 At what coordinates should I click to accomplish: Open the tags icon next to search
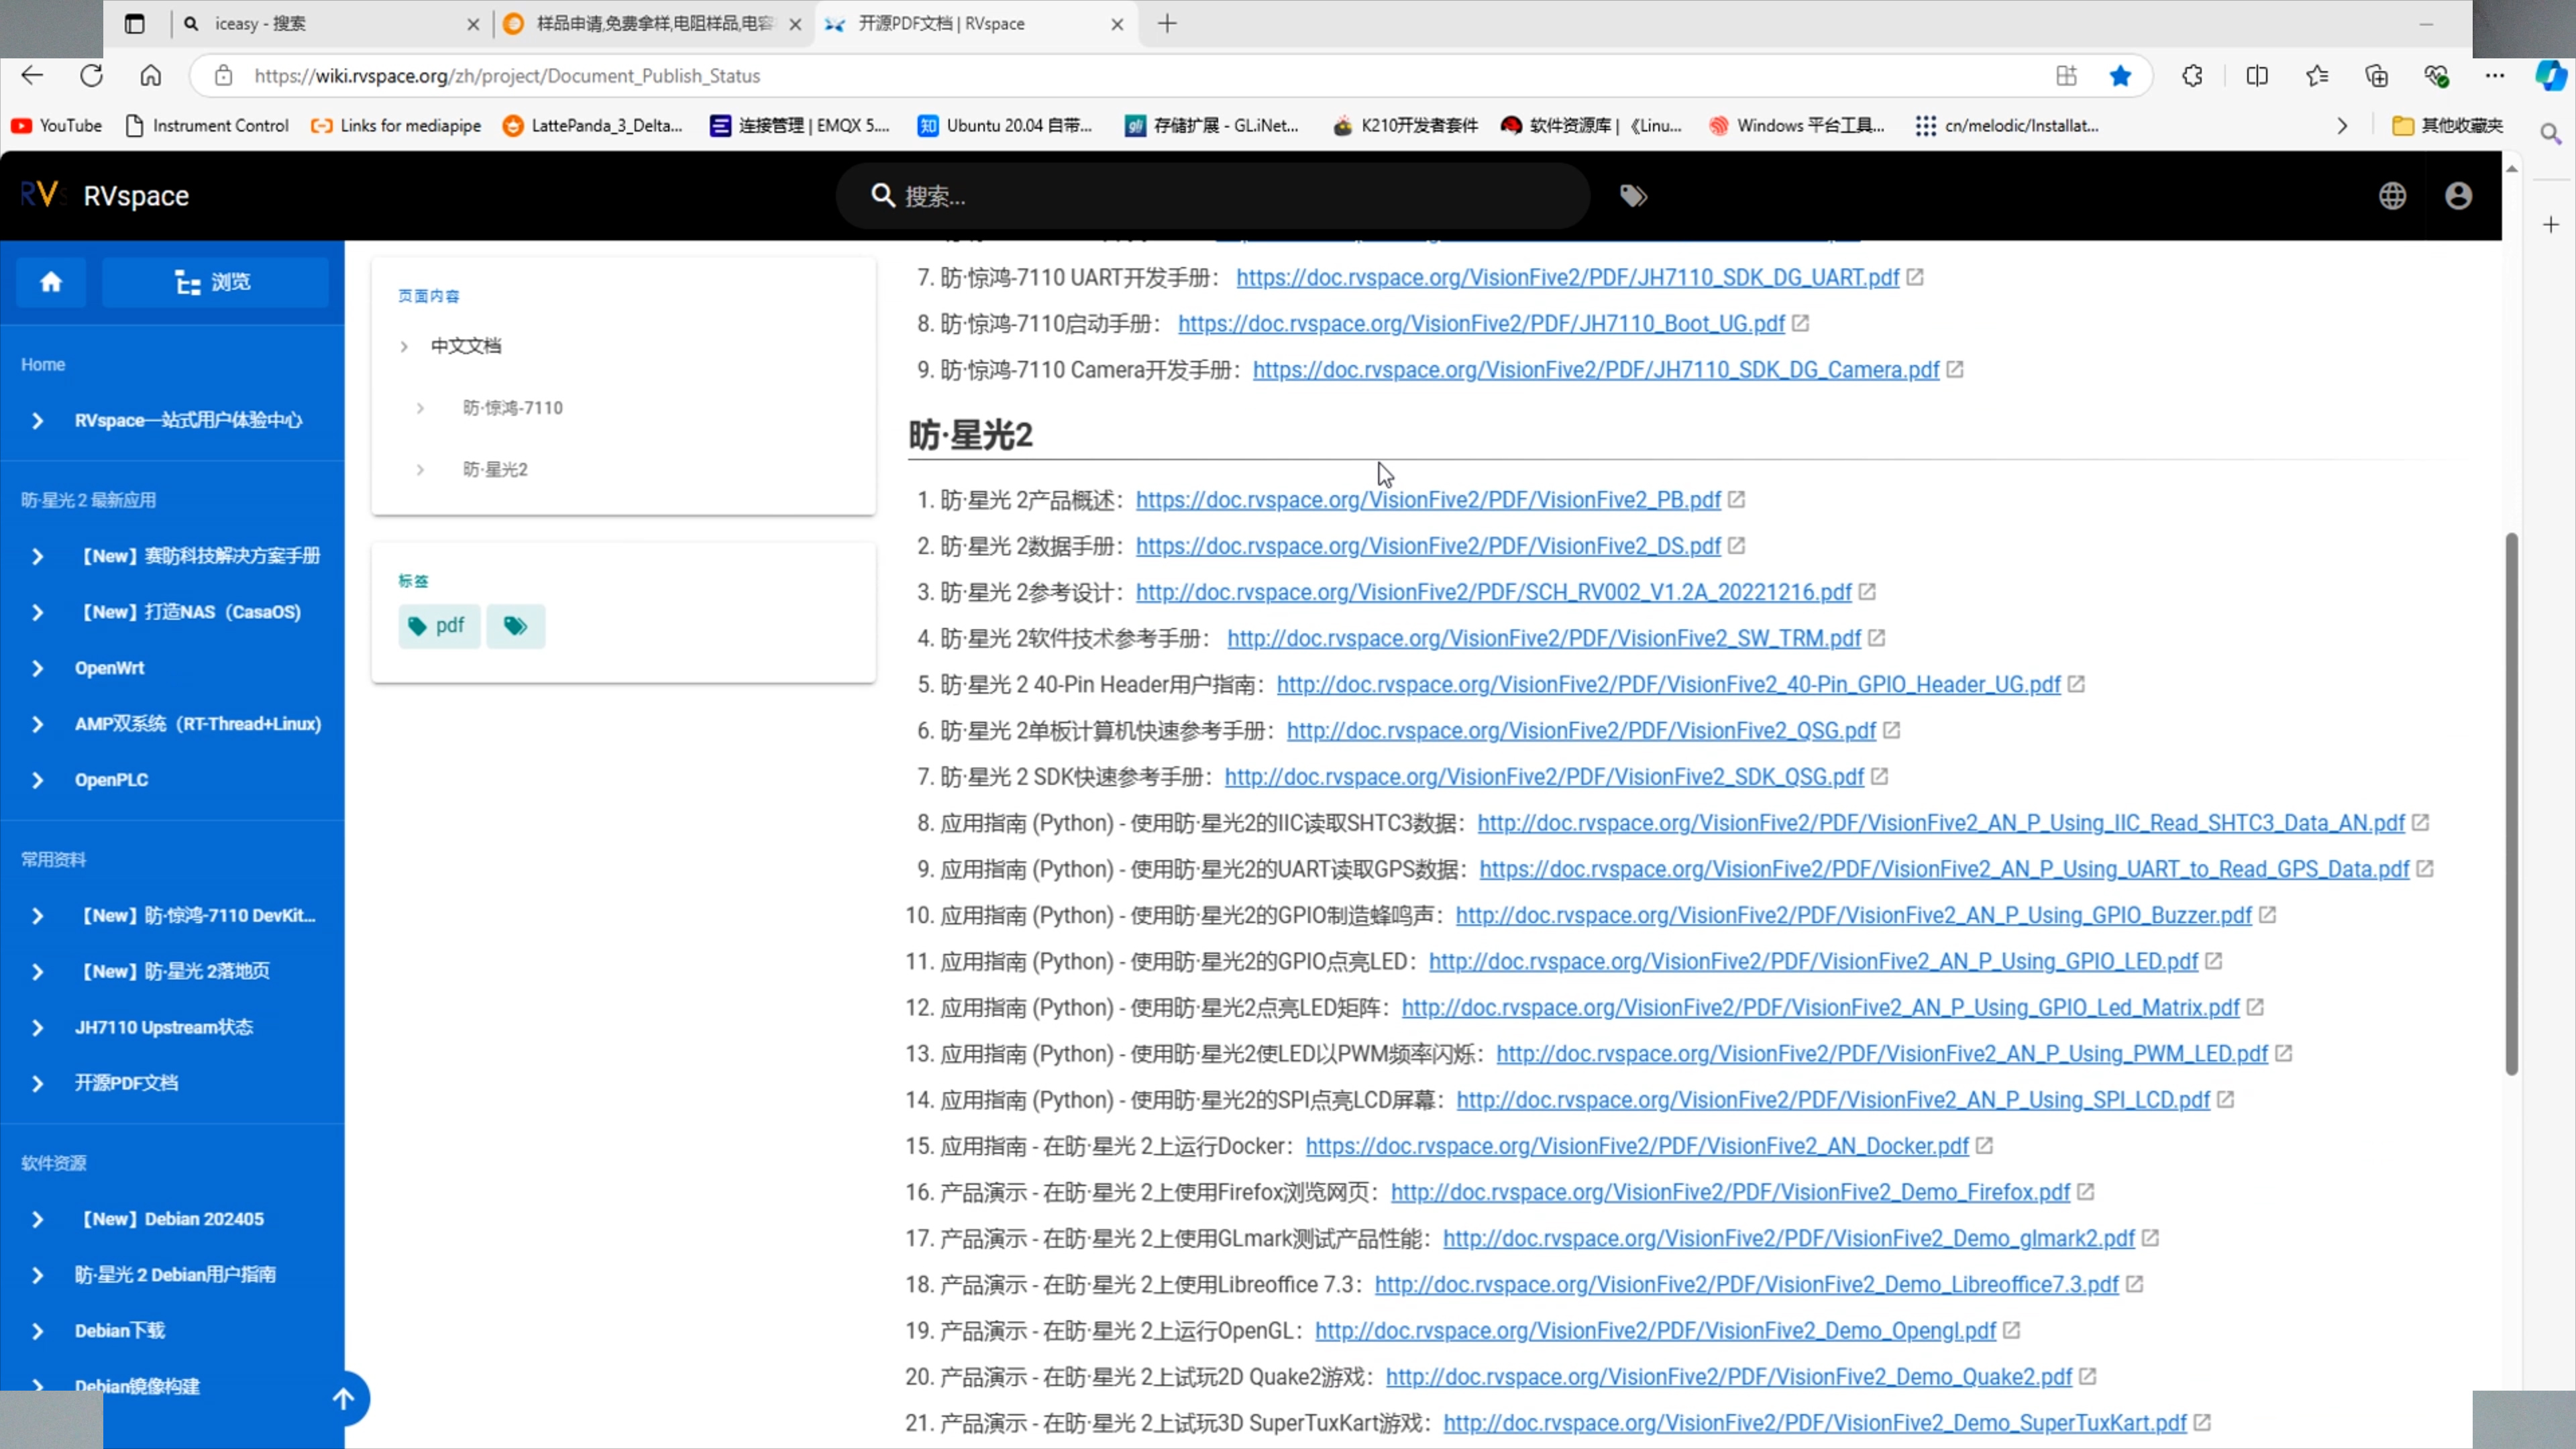[x=1633, y=196]
